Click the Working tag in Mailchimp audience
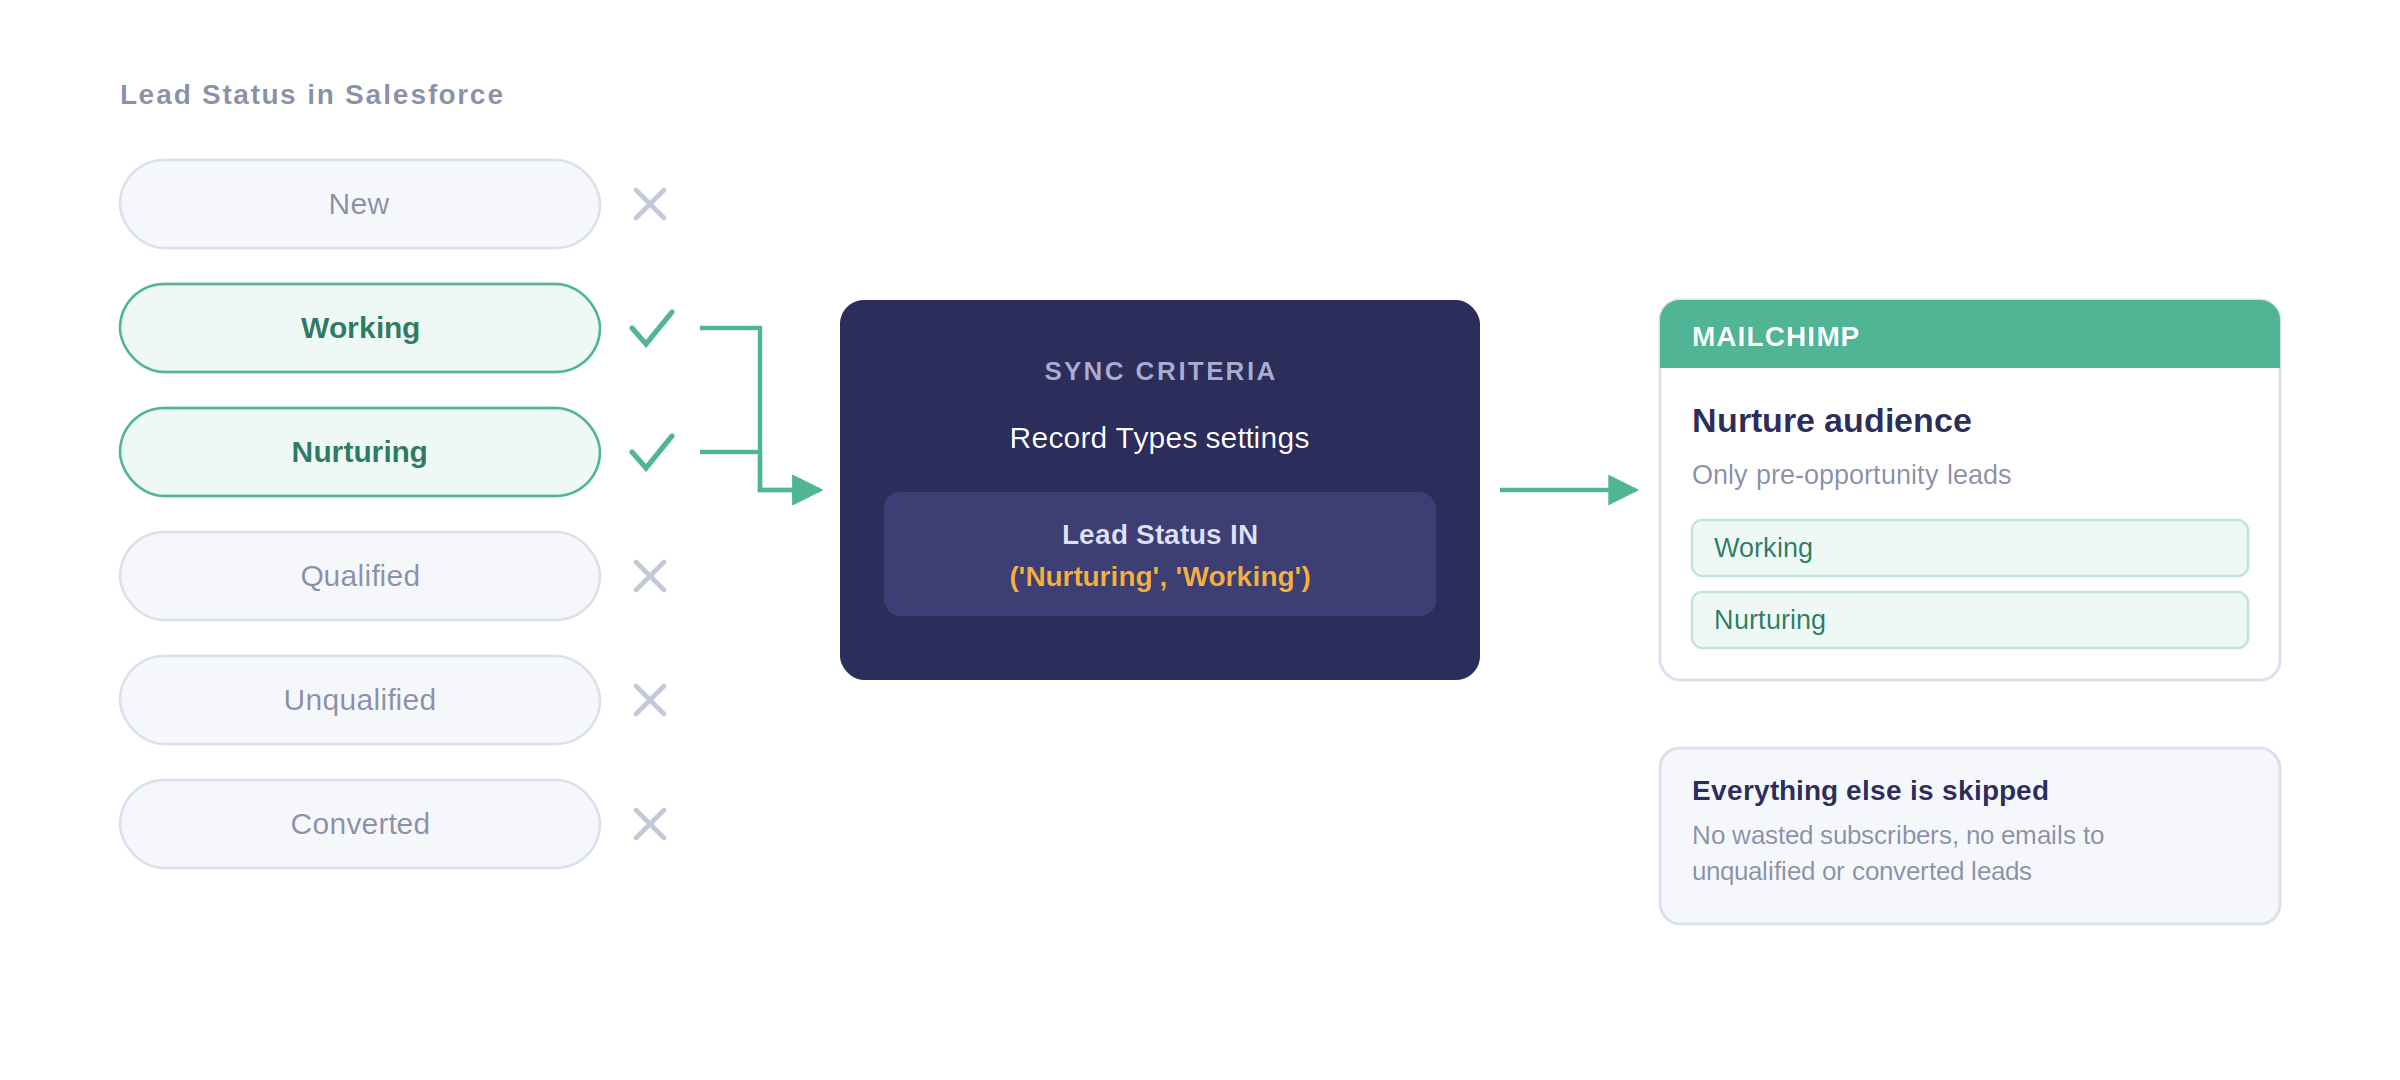This screenshot has height=1080, width=2400. click(x=1970, y=548)
